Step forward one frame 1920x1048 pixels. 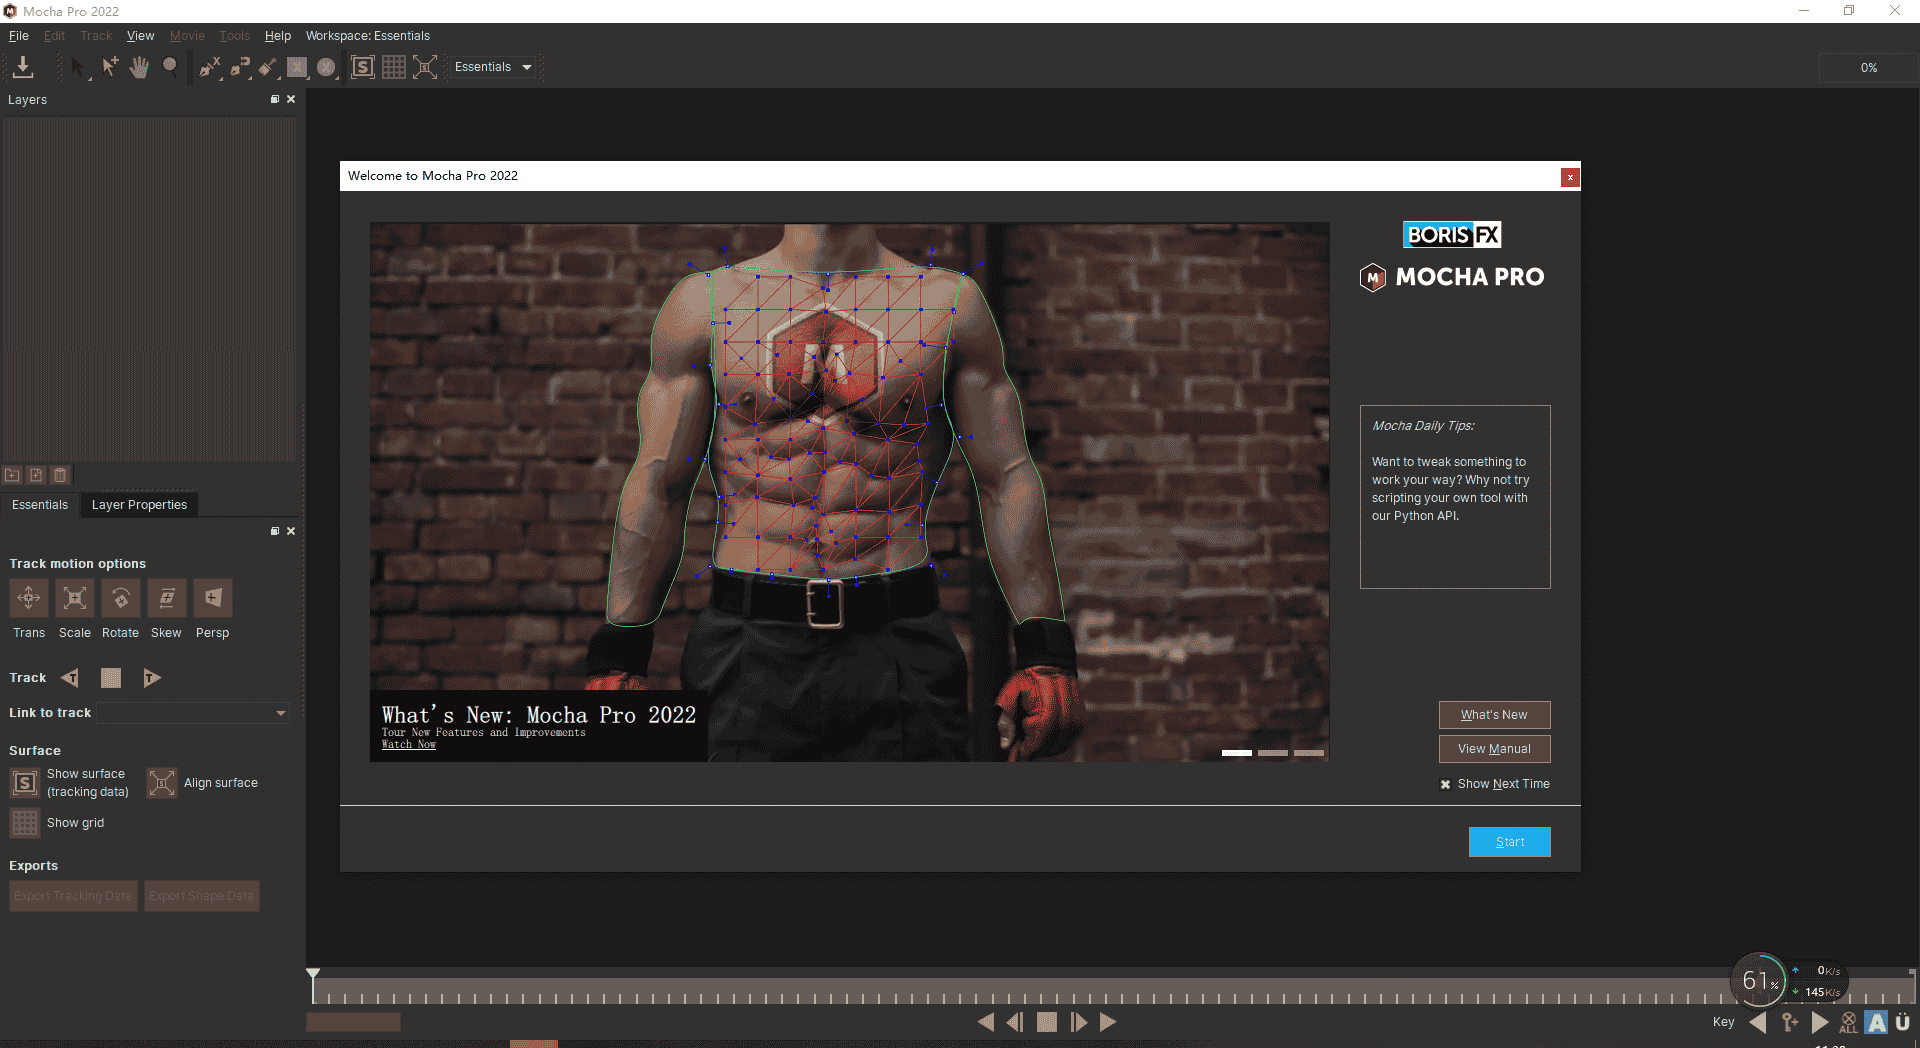[x=1078, y=1022]
